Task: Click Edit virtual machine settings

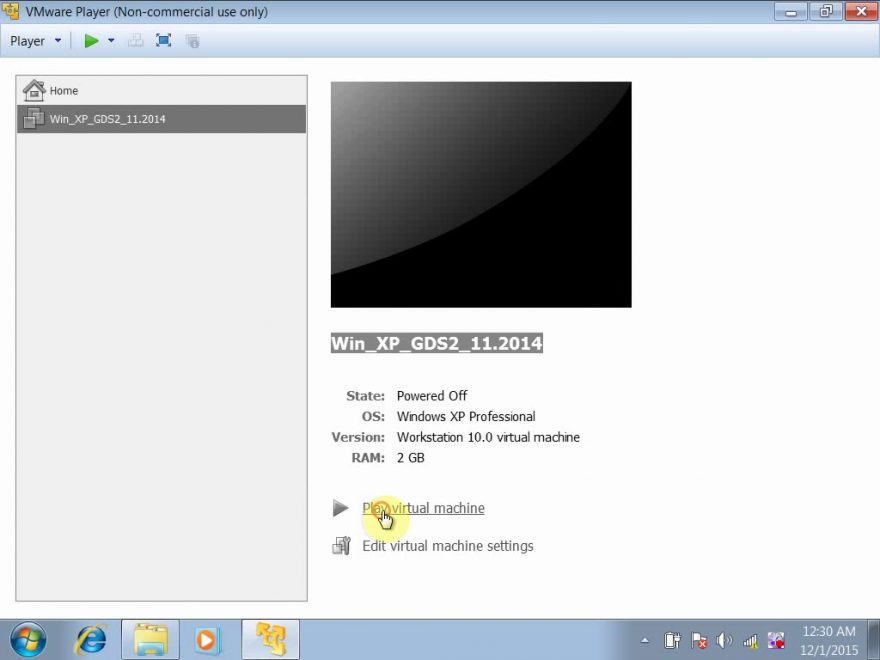Action: tap(447, 545)
